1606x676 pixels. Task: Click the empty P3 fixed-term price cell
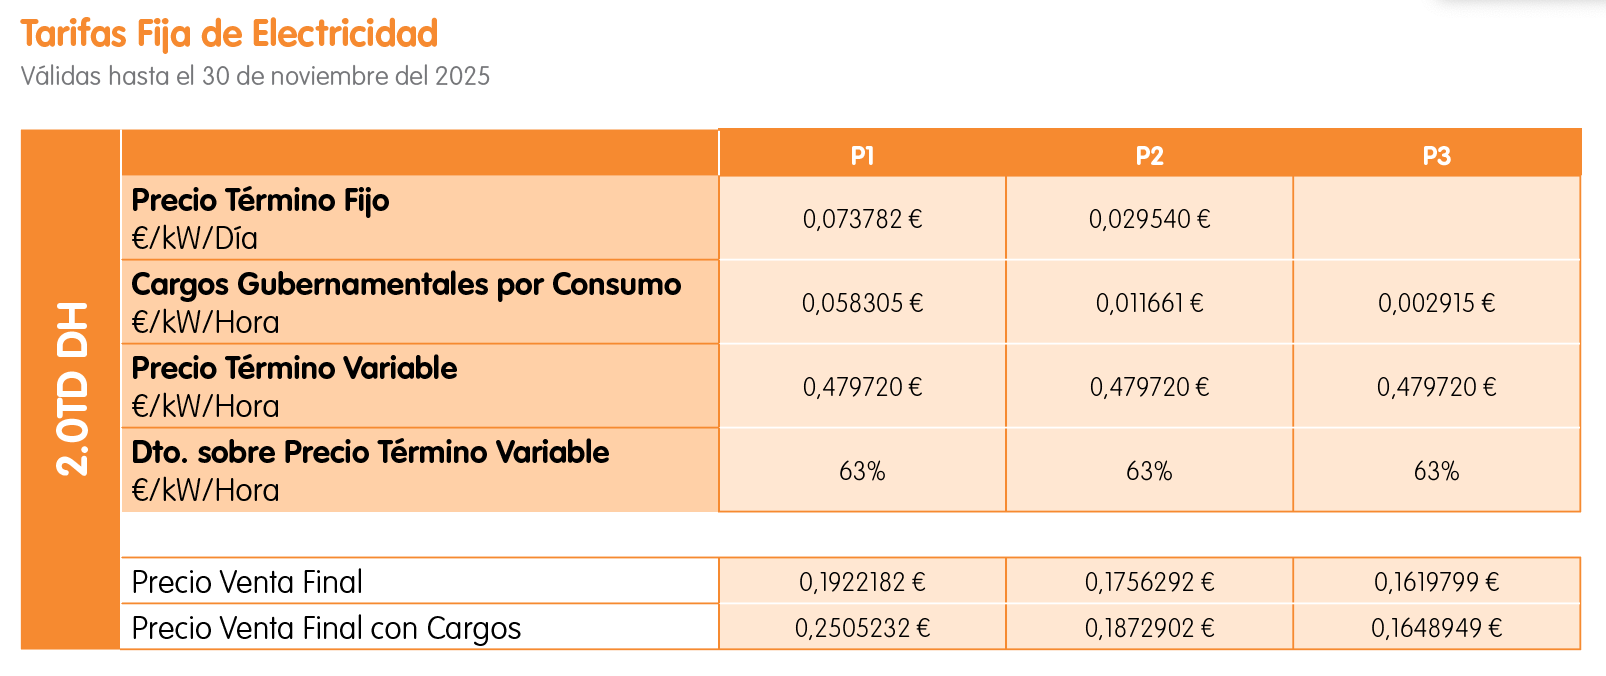click(1436, 219)
